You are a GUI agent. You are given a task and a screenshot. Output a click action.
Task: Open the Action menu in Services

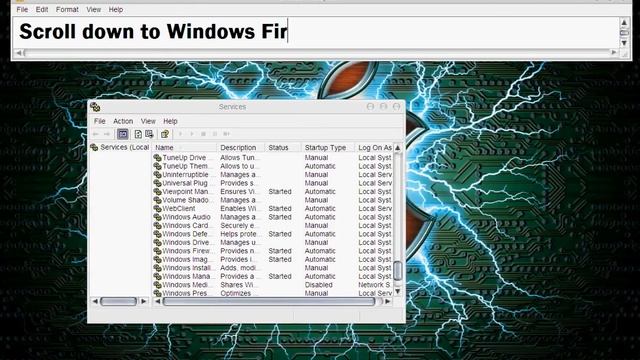[x=123, y=121]
